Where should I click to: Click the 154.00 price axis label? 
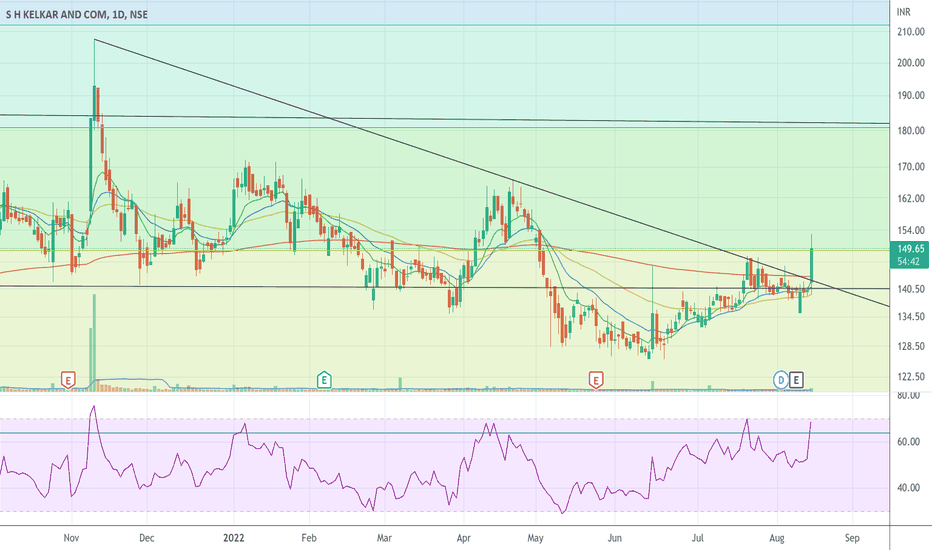tap(911, 230)
